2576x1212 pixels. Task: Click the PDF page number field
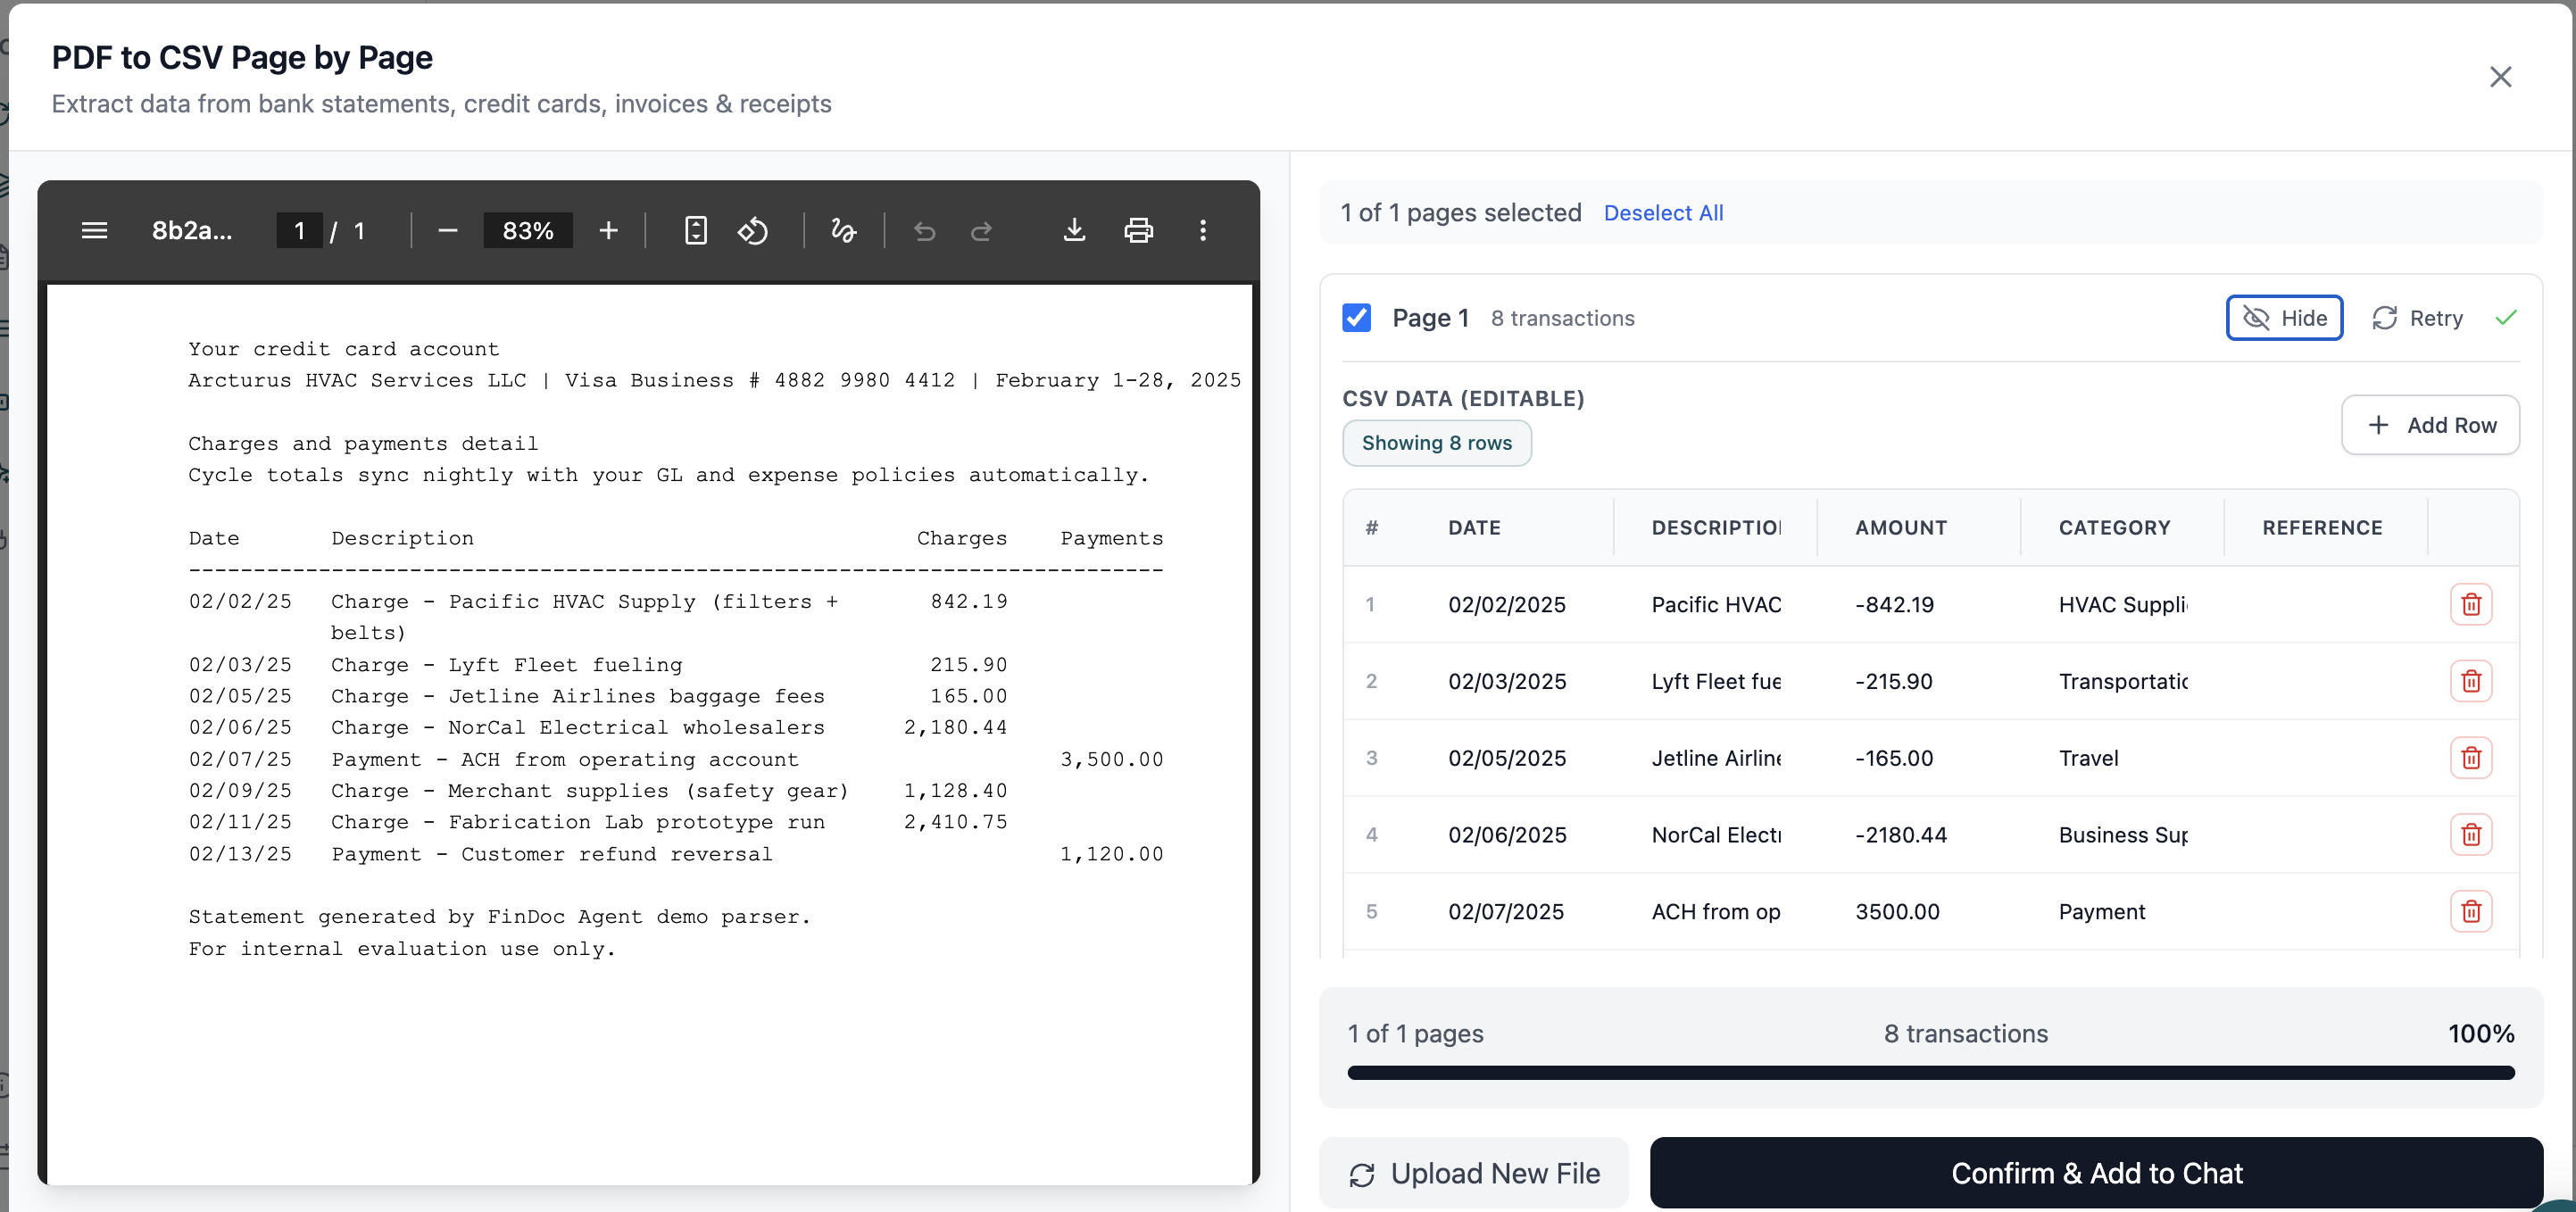tap(299, 231)
